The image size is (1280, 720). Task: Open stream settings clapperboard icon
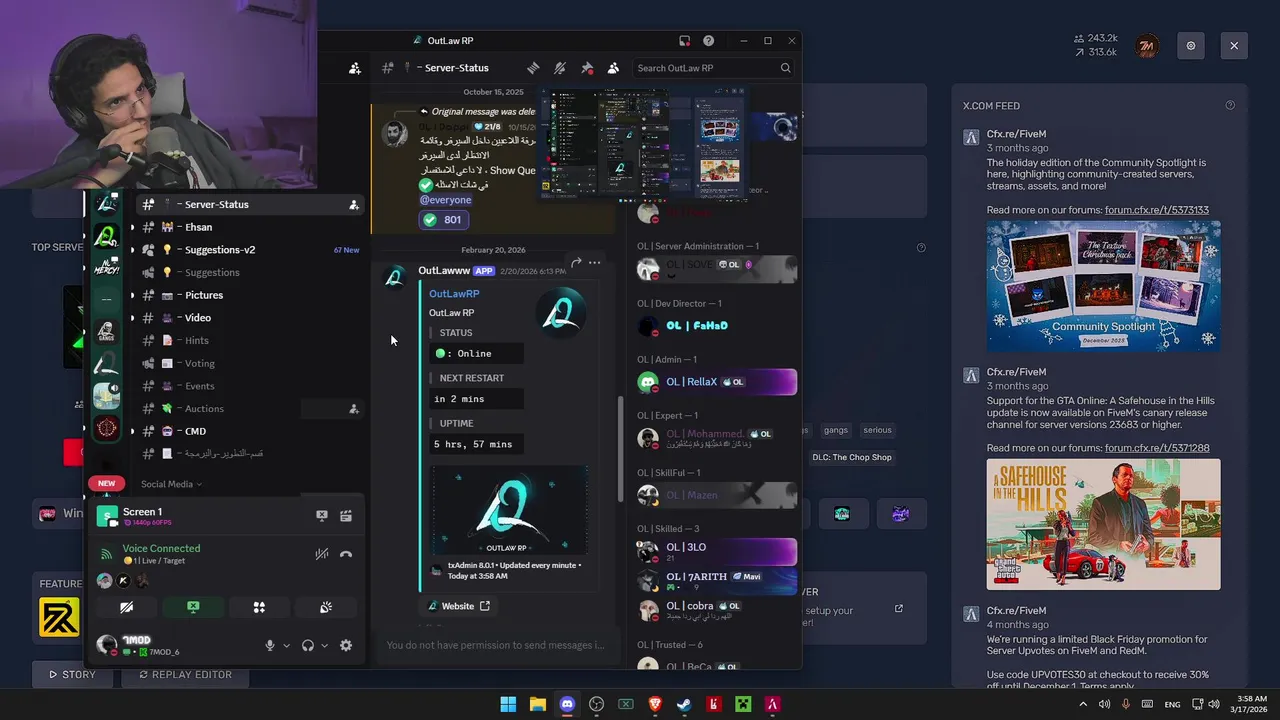346,516
